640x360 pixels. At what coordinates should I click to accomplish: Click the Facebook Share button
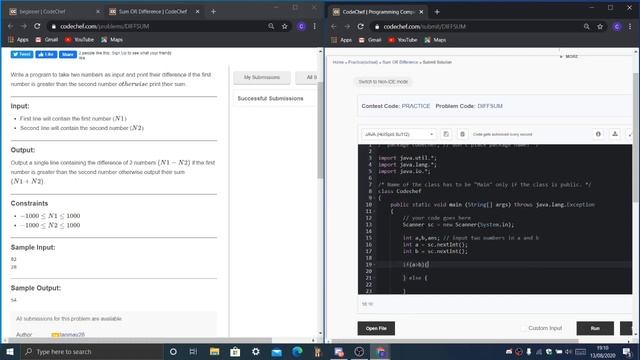[68, 54]
